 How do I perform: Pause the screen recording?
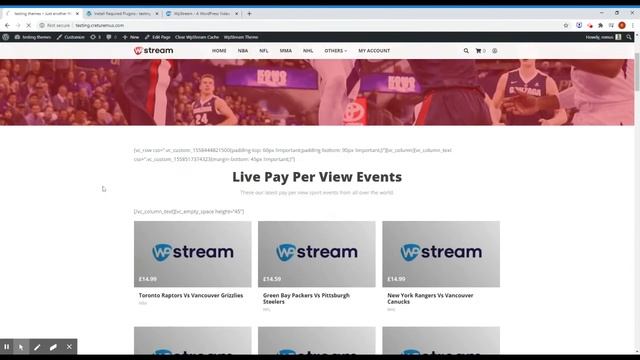(x=7, y=347)
